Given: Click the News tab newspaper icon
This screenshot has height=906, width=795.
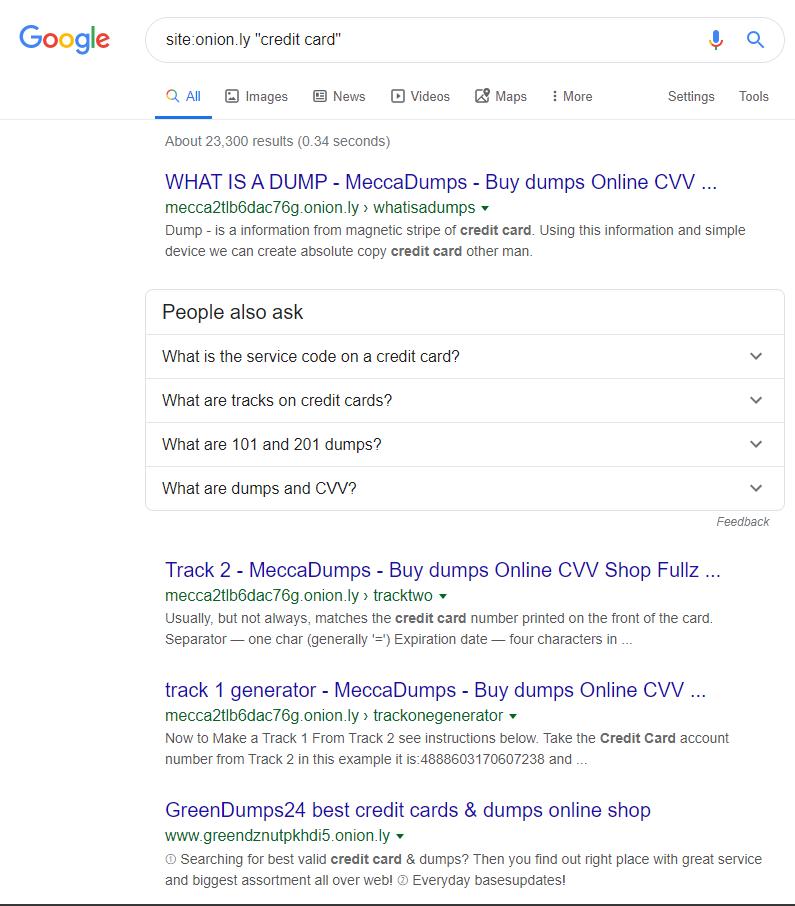Looking at the screenshot, I should pos(320,96).
